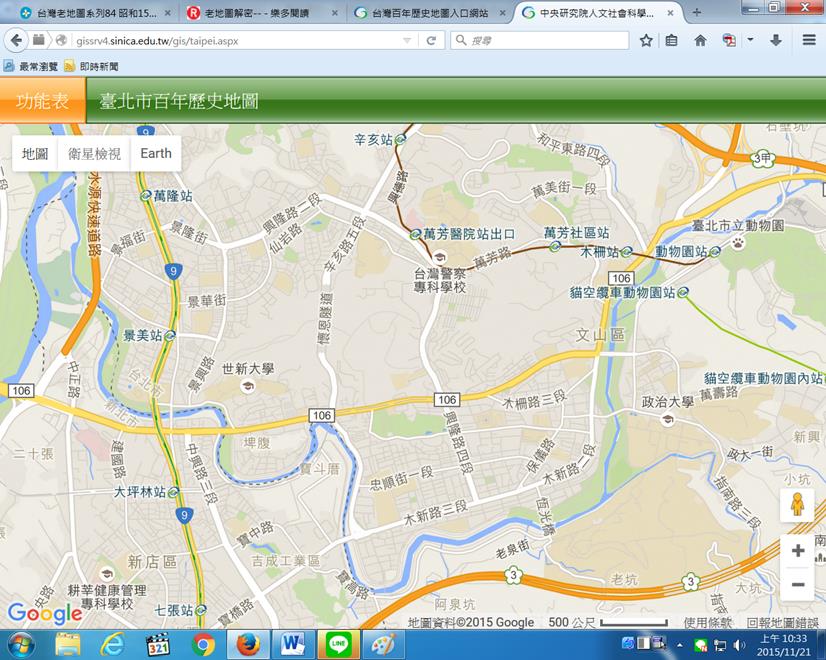
Task: Open Word from the taskbar
Action: 293,645
